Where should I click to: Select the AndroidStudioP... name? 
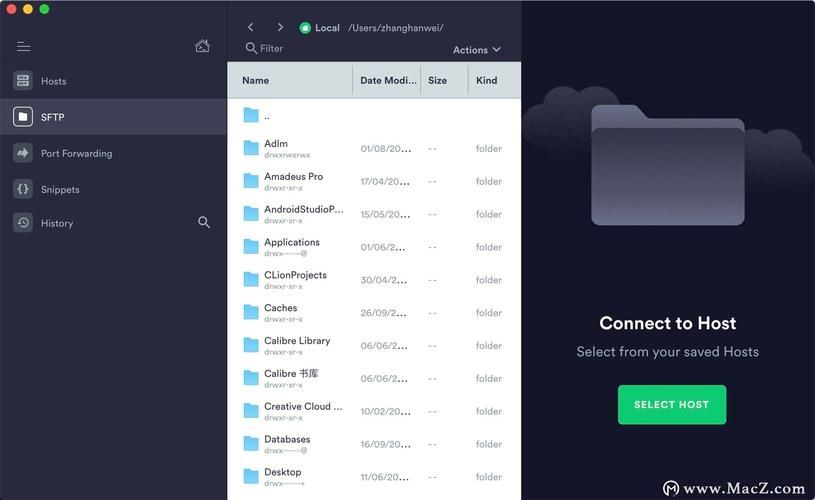304,209
